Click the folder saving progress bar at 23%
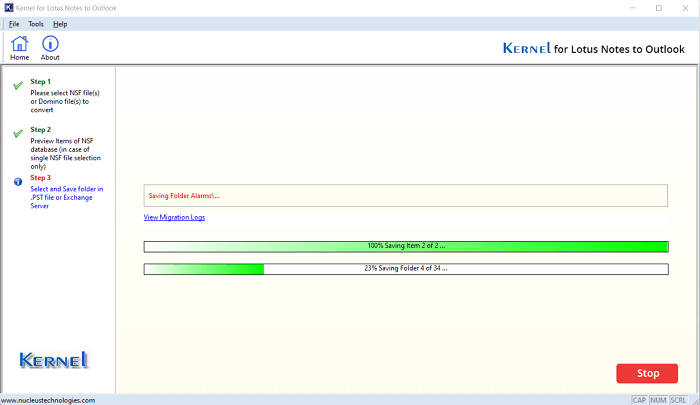This screenshot has height=405, width=700. click(406, 269)
